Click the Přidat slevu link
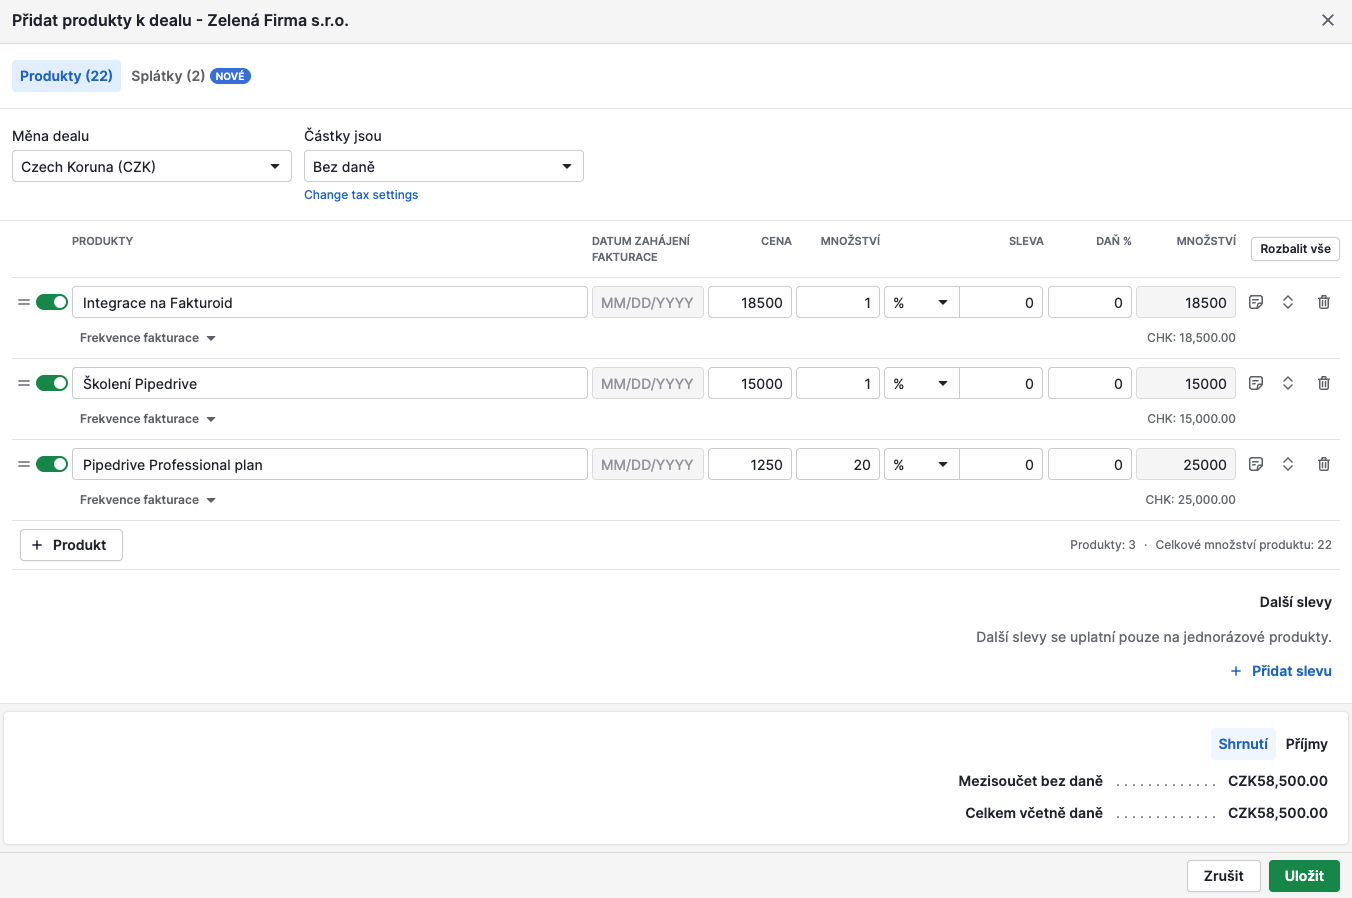Viewport: 1352px width, 898px height. [x=1281, y=671]
